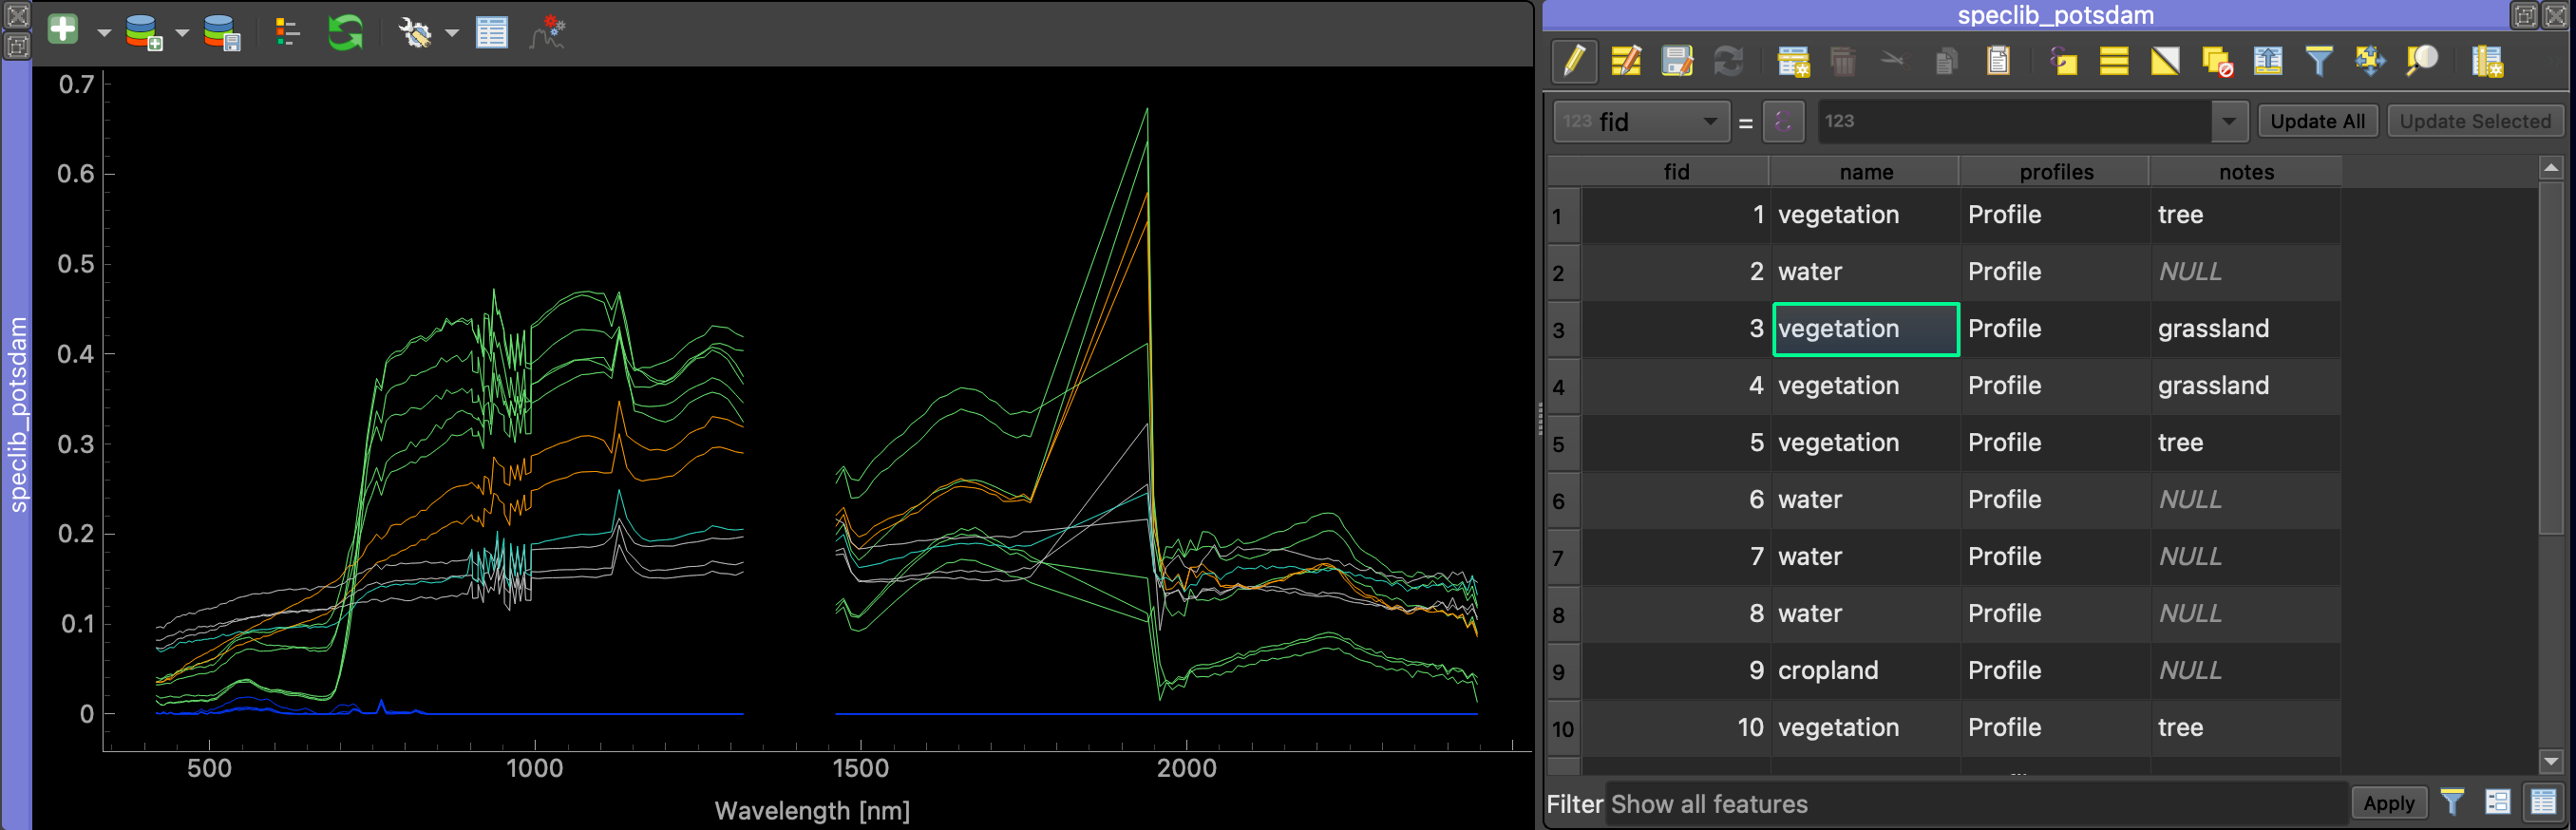
Task: Click the Filter Show all features field
Action: point(1976,804)
